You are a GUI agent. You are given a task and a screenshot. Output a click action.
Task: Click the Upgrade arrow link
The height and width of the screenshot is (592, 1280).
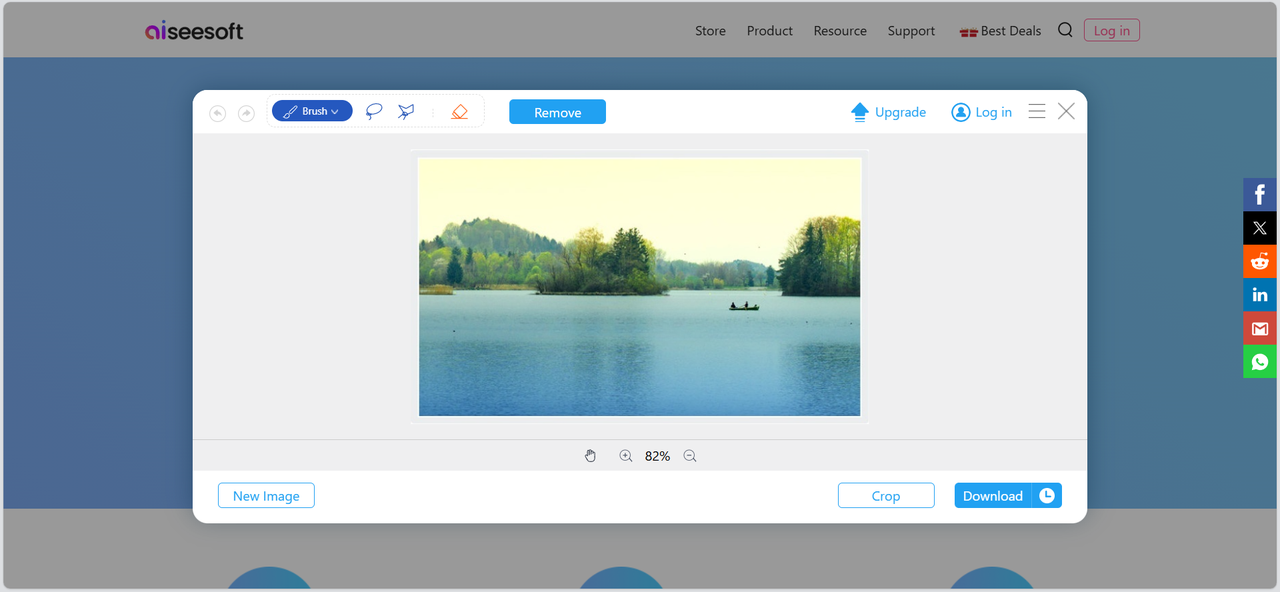pyautogui.click(x=888, y=112)
